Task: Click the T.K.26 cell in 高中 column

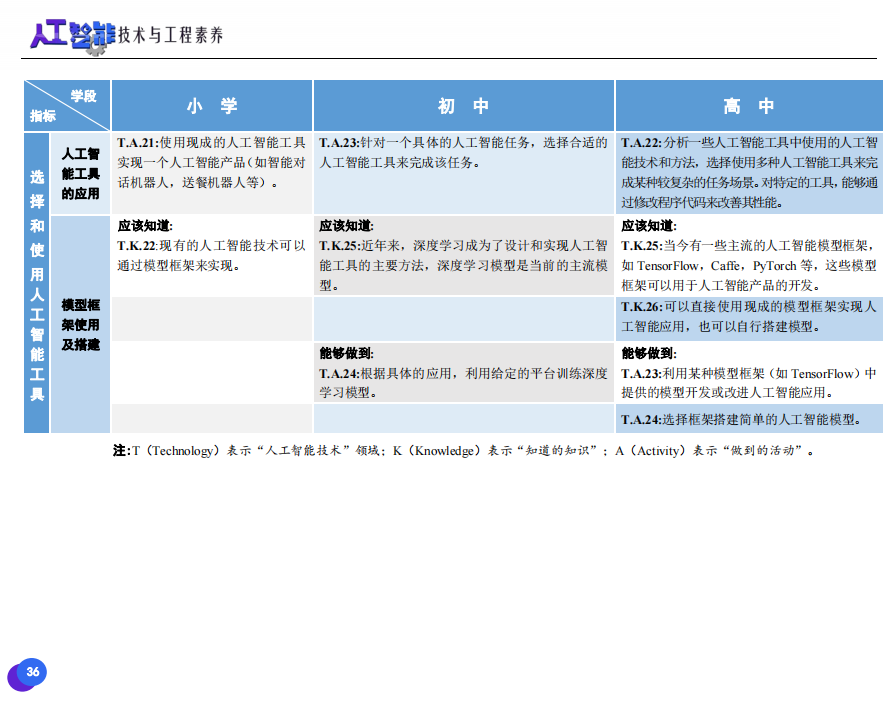Action: tap(749, 317)
